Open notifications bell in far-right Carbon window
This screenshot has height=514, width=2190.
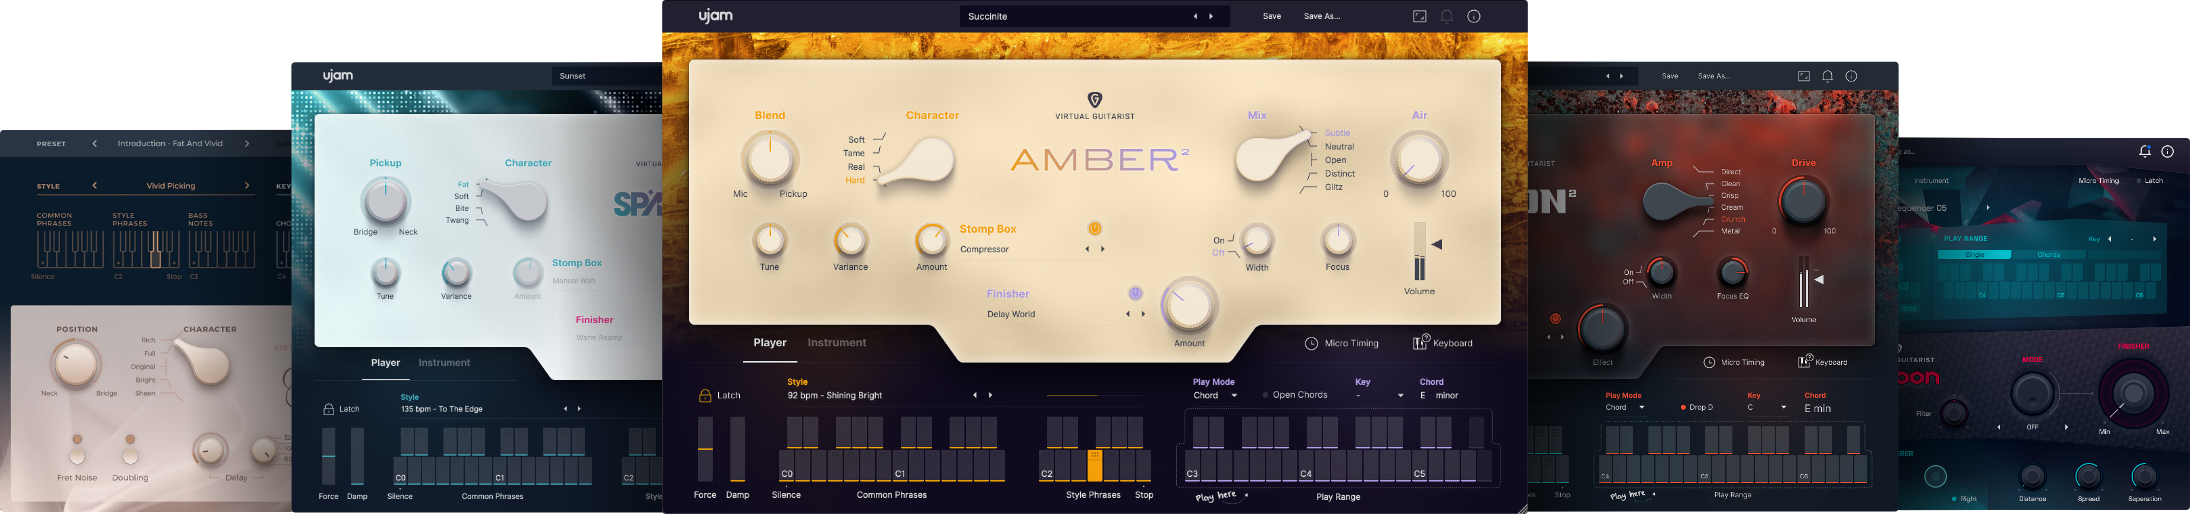tap(2144, 151)
